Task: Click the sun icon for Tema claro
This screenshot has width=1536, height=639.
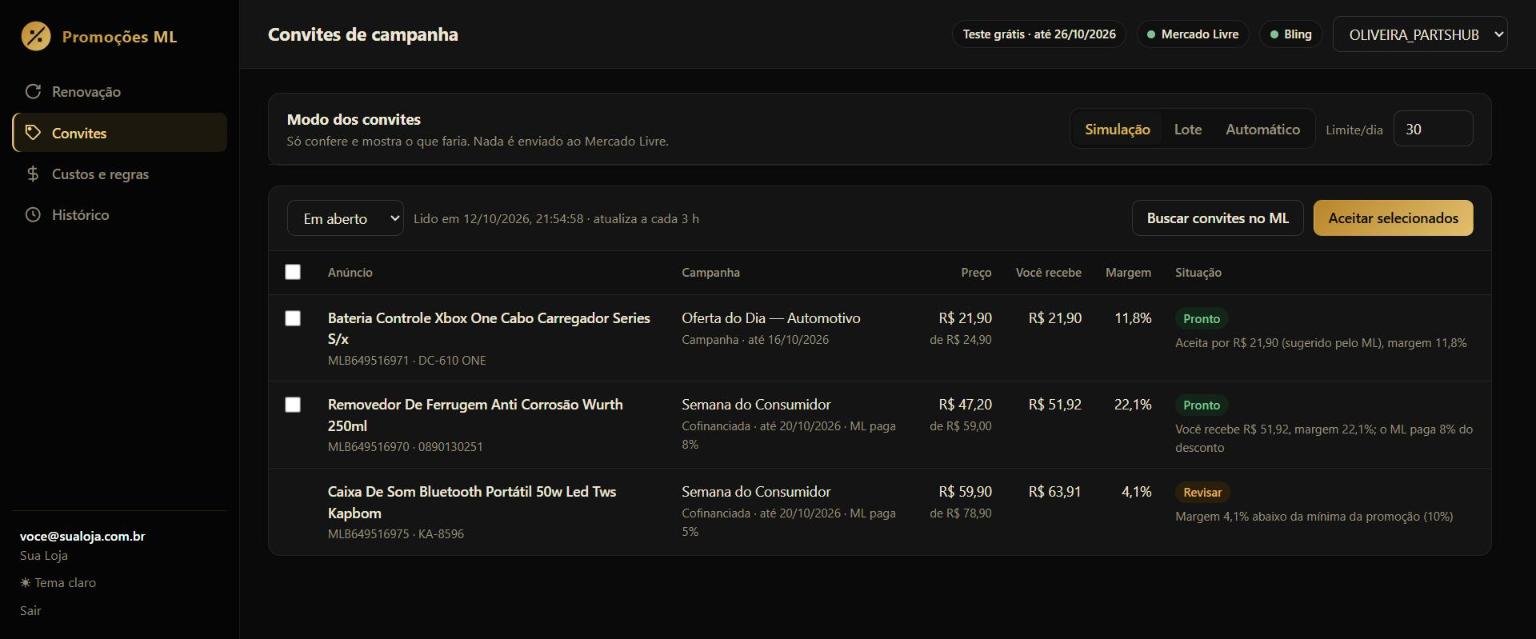Action: (25, 583)
